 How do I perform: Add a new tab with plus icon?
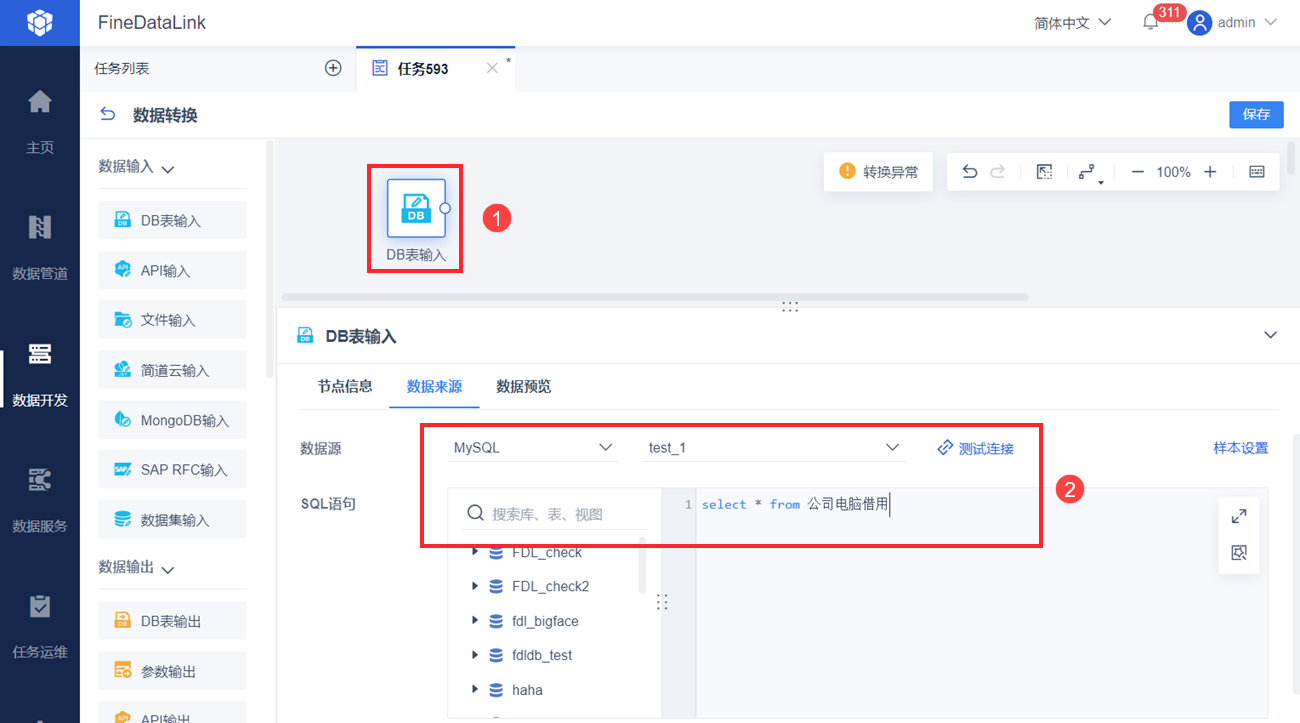tap(334, 68)
